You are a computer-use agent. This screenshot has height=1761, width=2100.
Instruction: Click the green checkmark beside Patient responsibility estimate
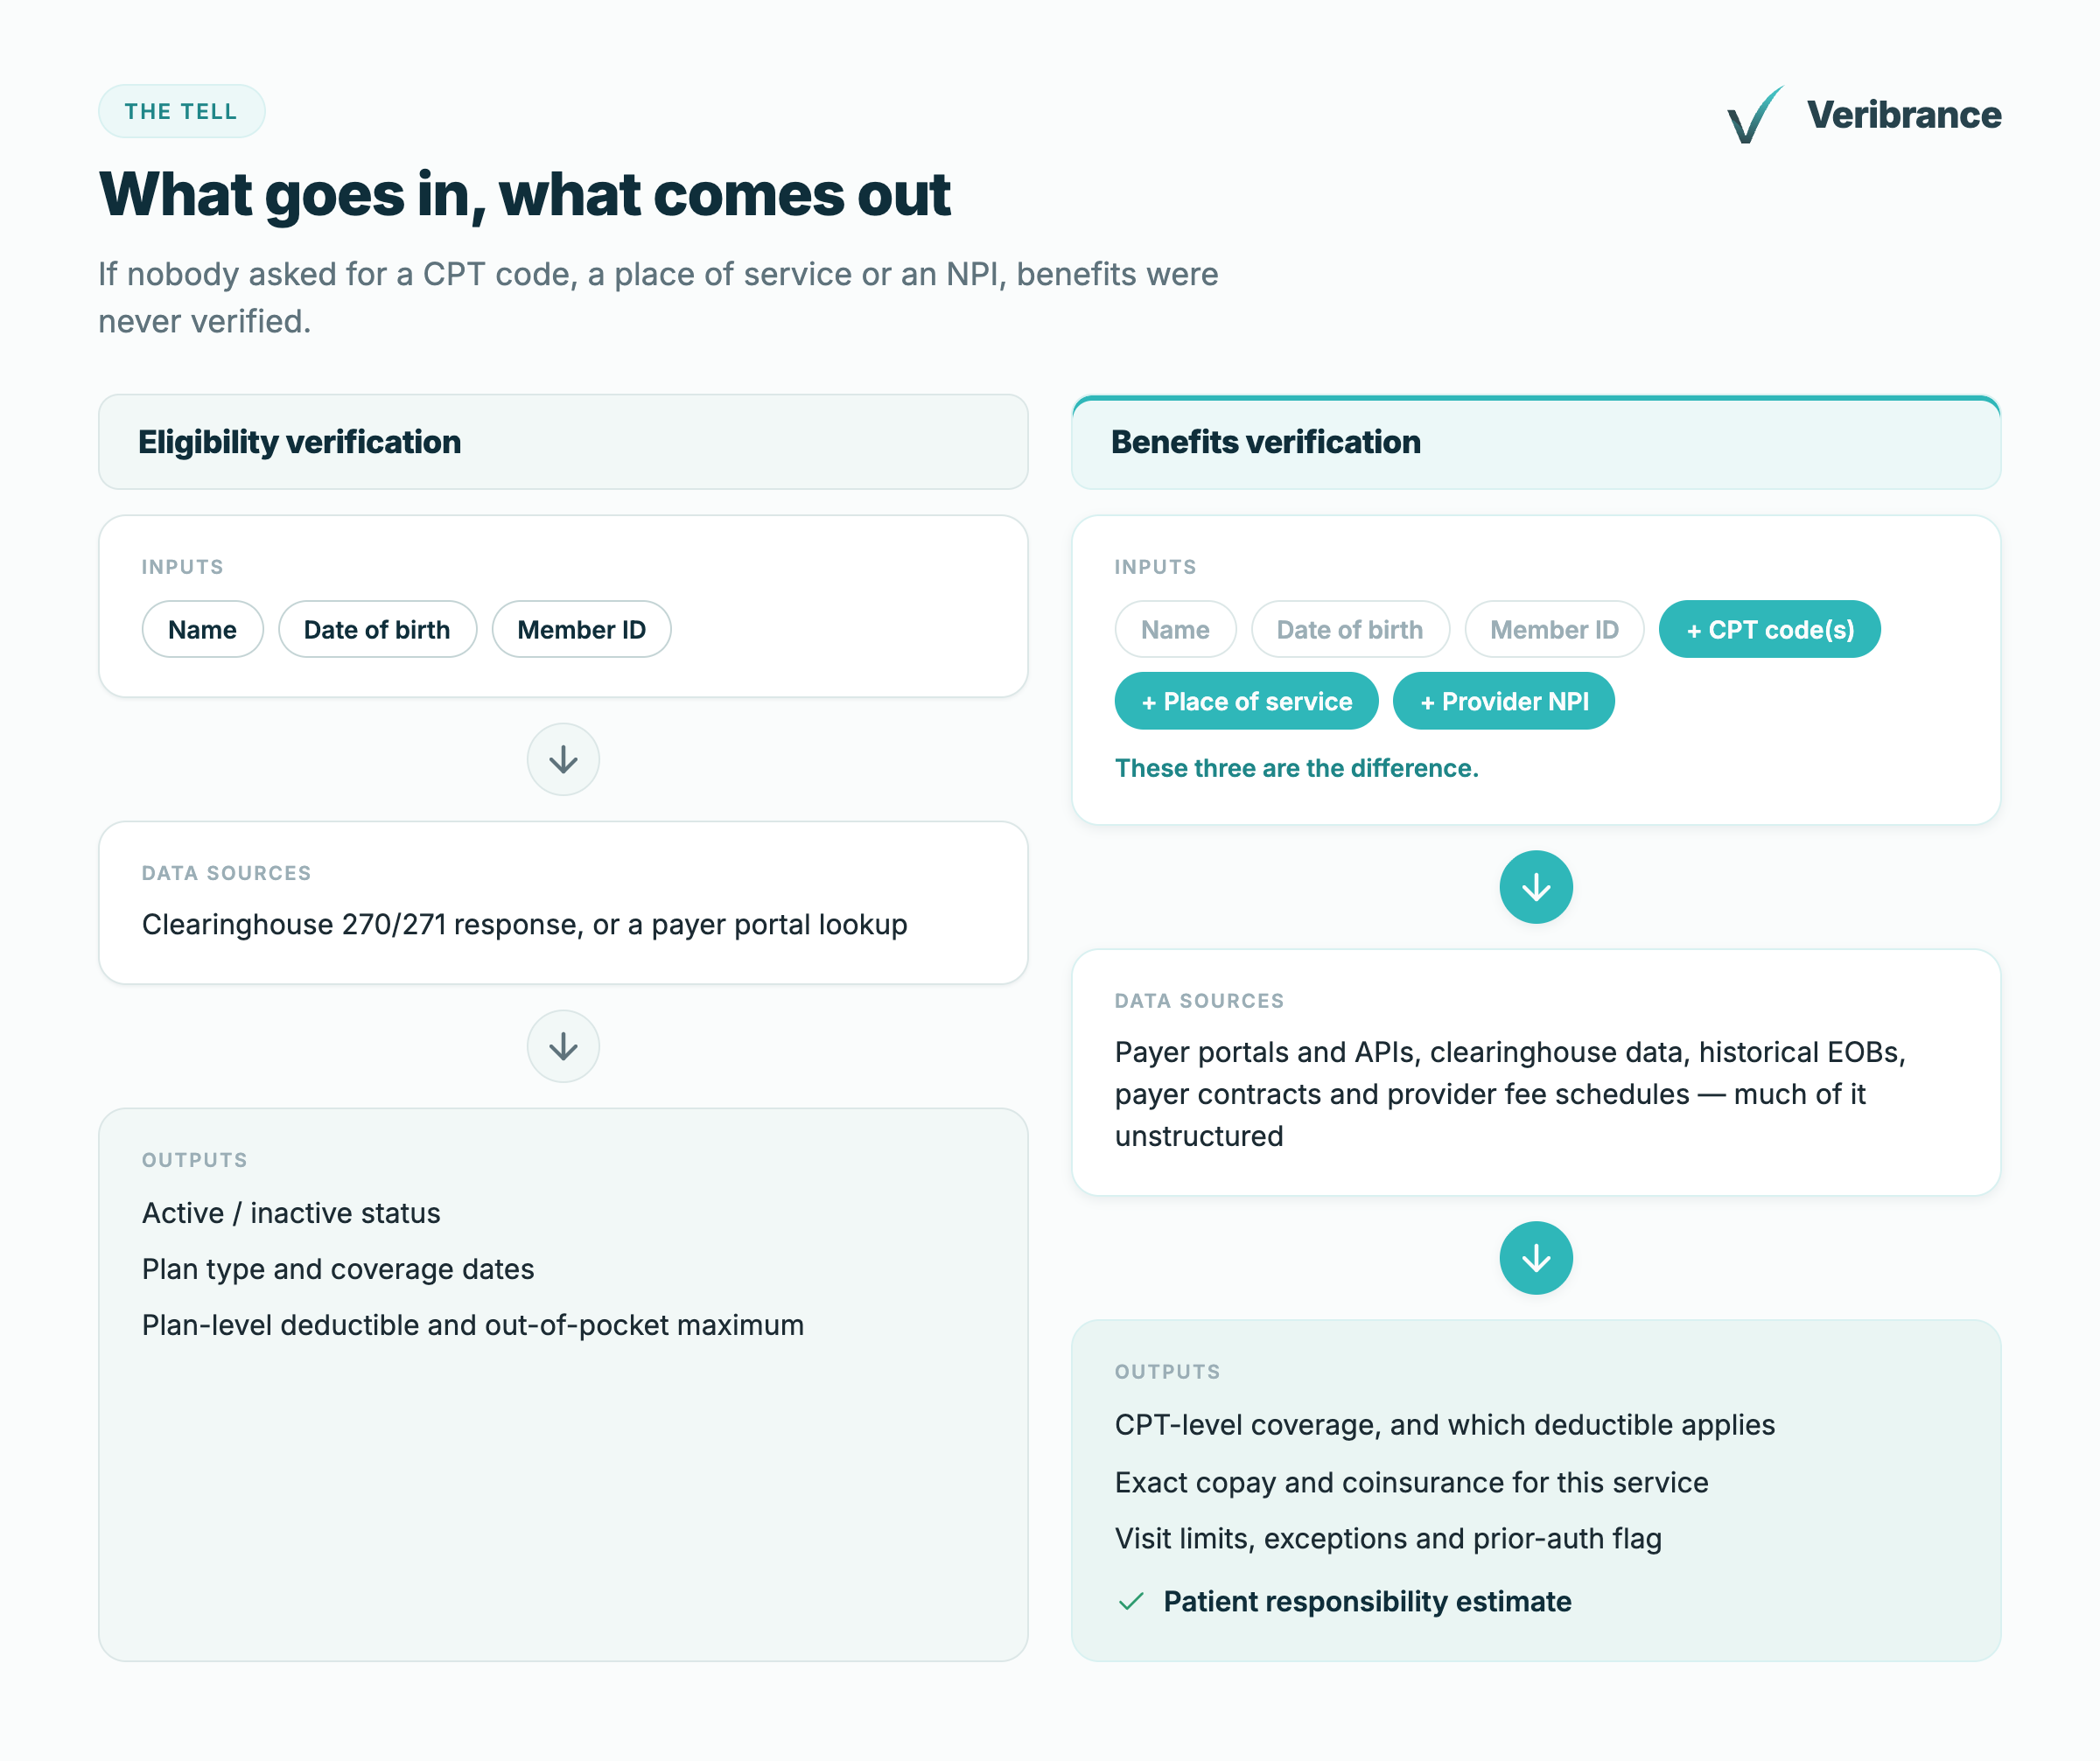pyautogui.click(x=1131, y=1601)
